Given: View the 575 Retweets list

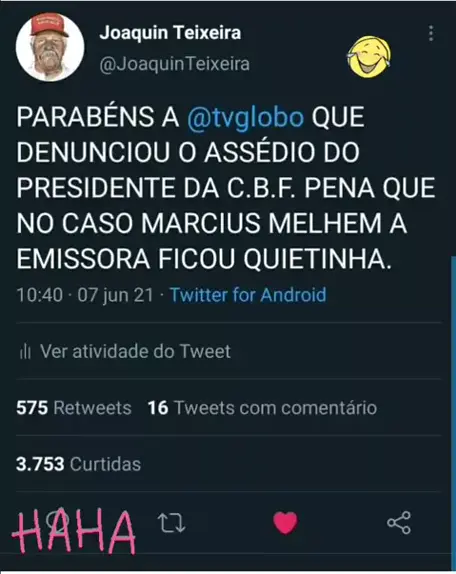Looking at the screenshot, I should coord(74,408).
